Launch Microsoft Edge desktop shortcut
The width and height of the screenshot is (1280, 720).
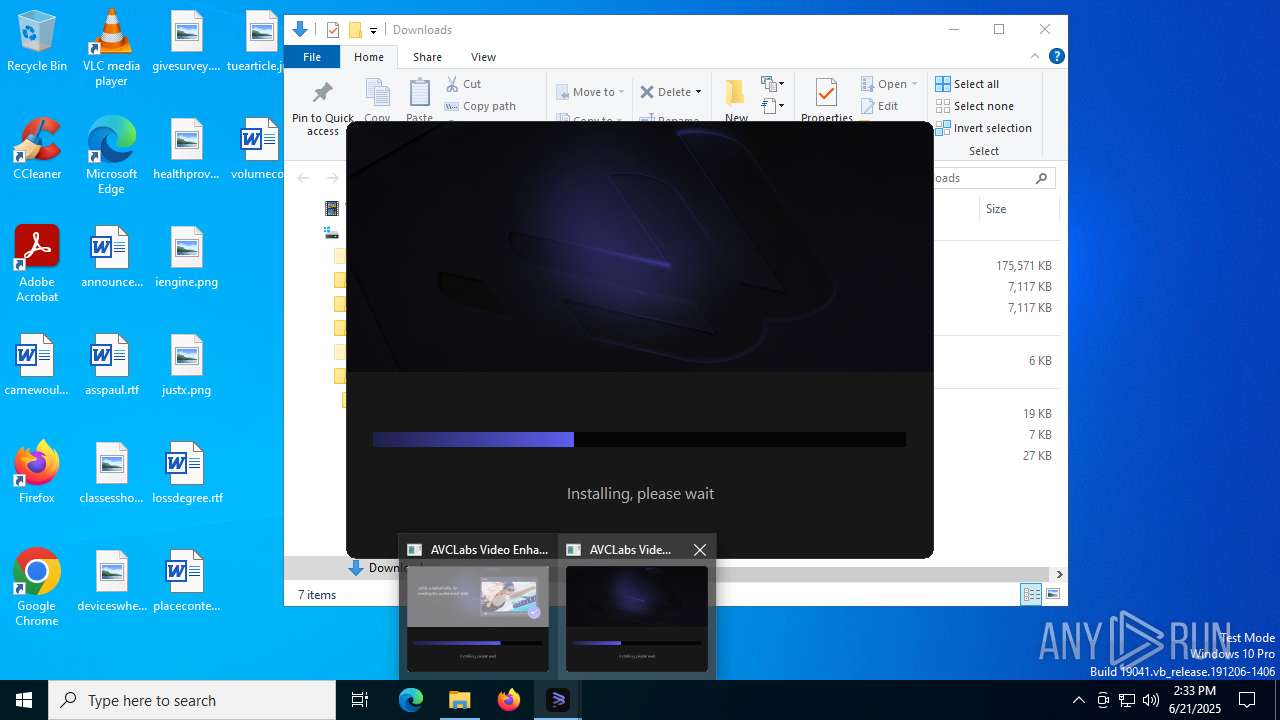pos(111,157)
